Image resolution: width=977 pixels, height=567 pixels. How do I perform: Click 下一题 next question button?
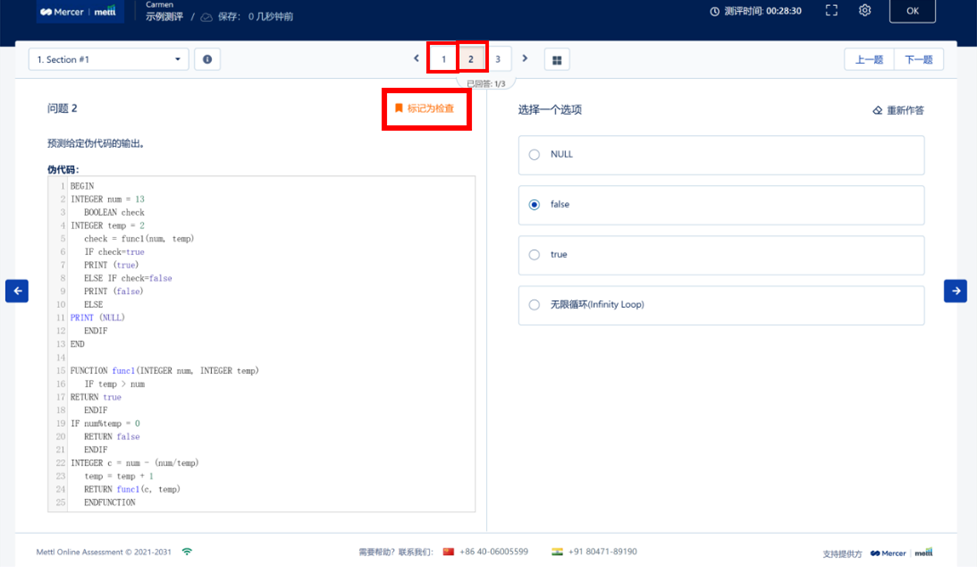pos(918,60)
